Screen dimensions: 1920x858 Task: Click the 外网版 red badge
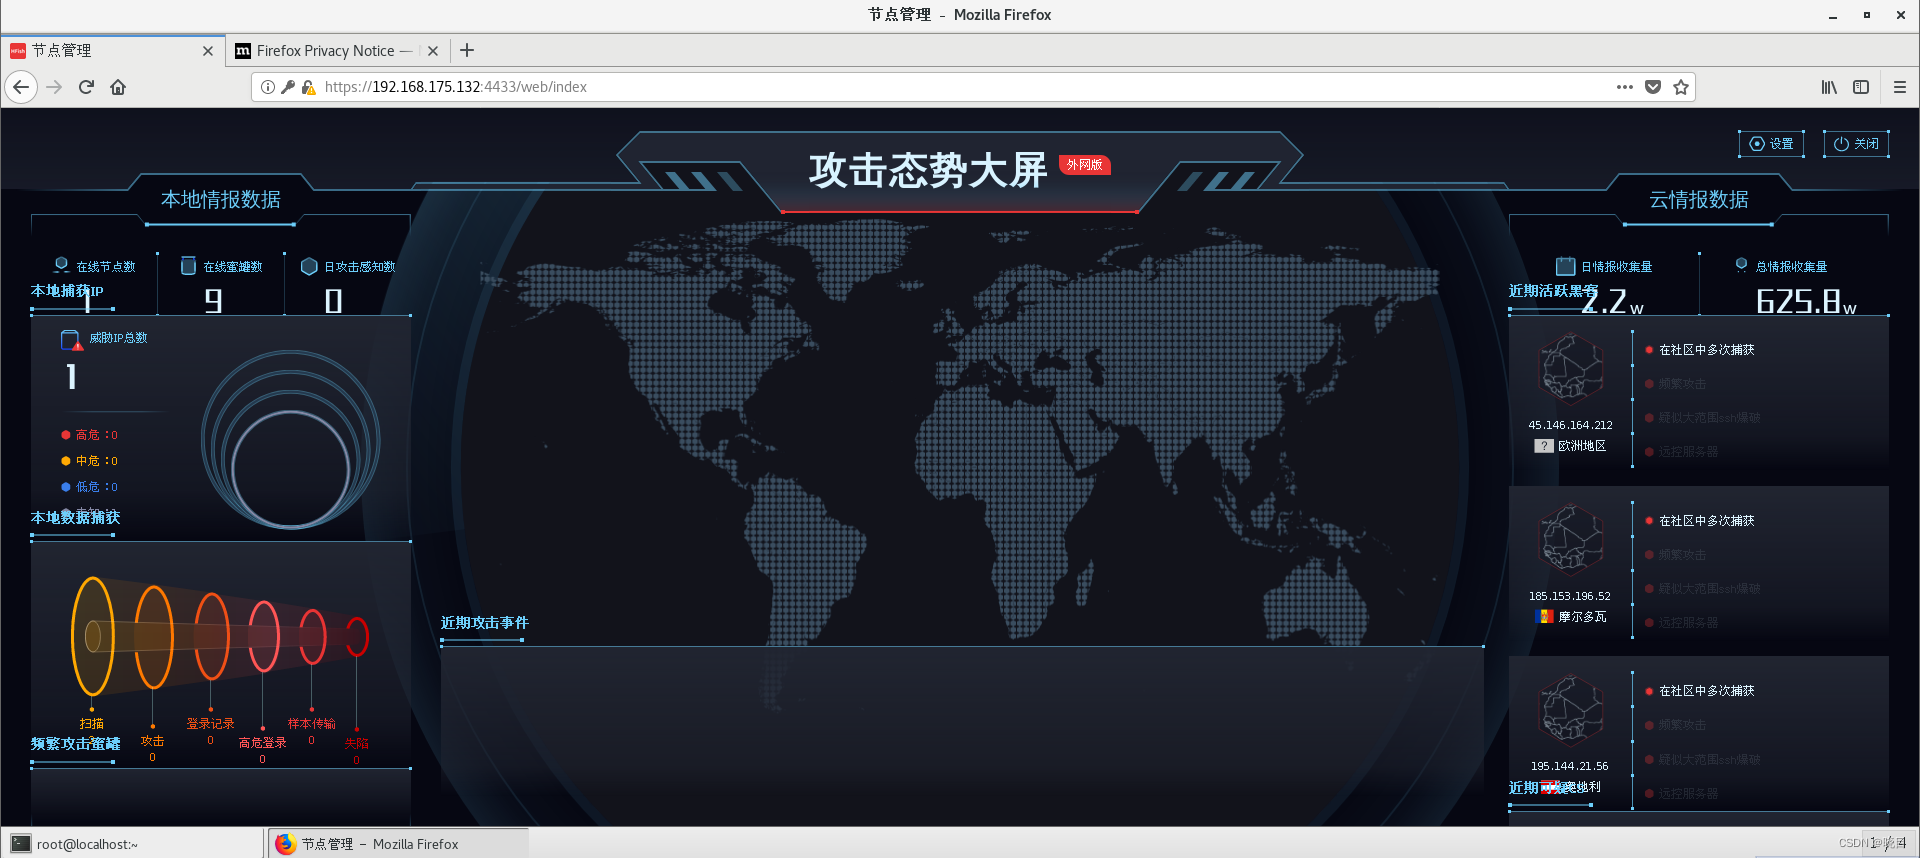point(1084,165)
